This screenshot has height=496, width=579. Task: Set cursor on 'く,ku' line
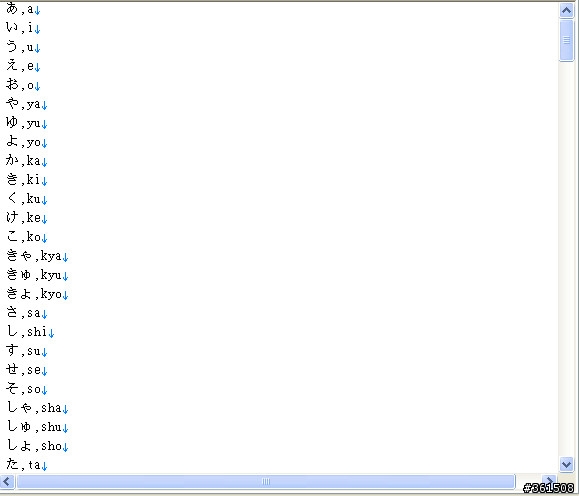point(27,199)
